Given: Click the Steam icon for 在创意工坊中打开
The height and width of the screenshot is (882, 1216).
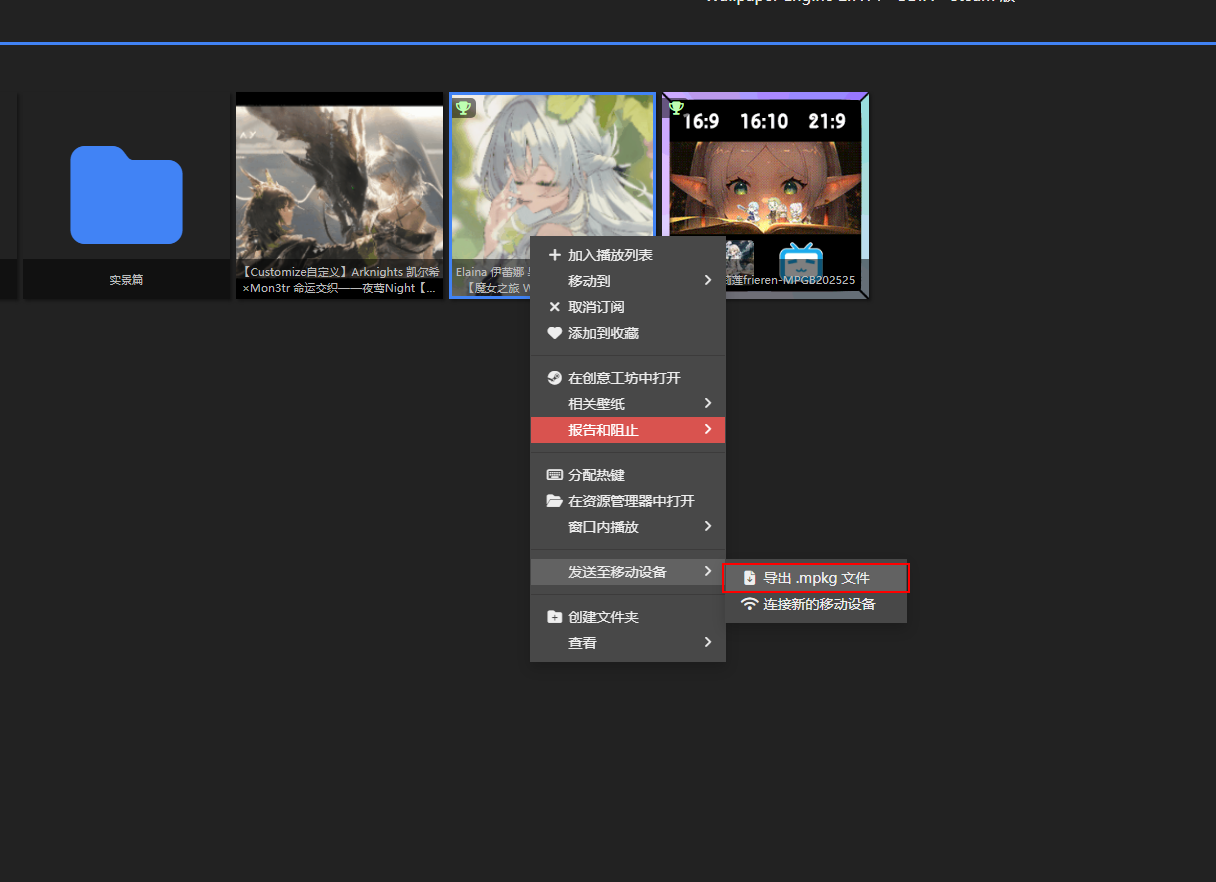Looking at the screenshot, I should [x=554, y=378].
